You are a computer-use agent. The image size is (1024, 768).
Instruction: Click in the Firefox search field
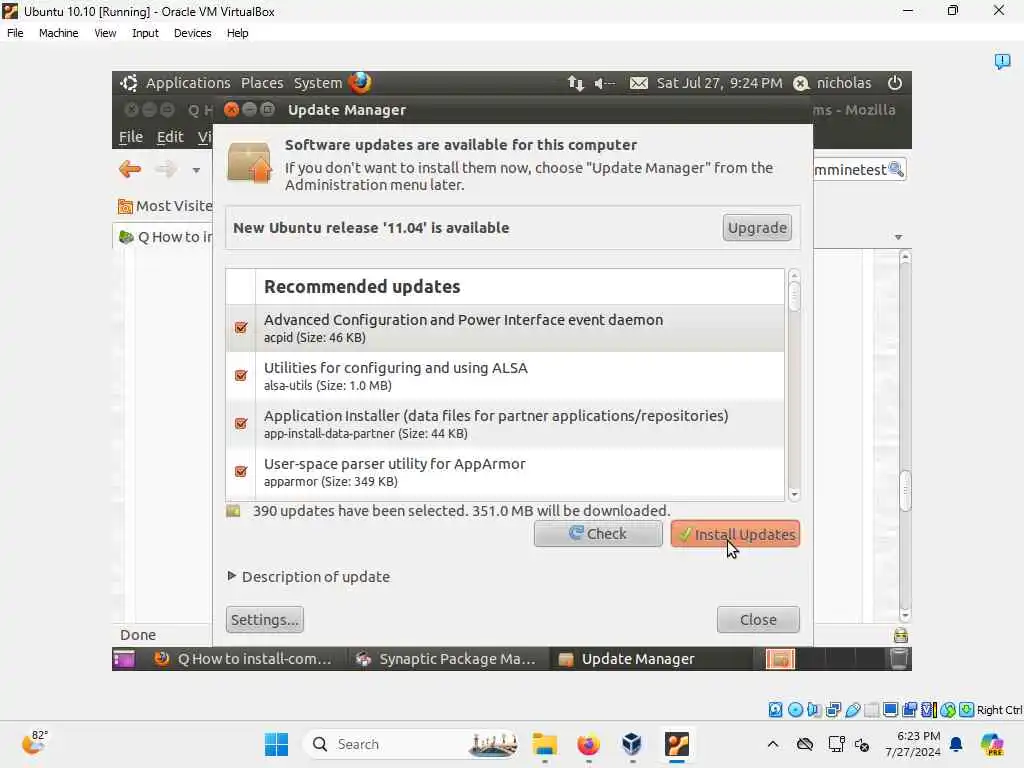(849, 170)
